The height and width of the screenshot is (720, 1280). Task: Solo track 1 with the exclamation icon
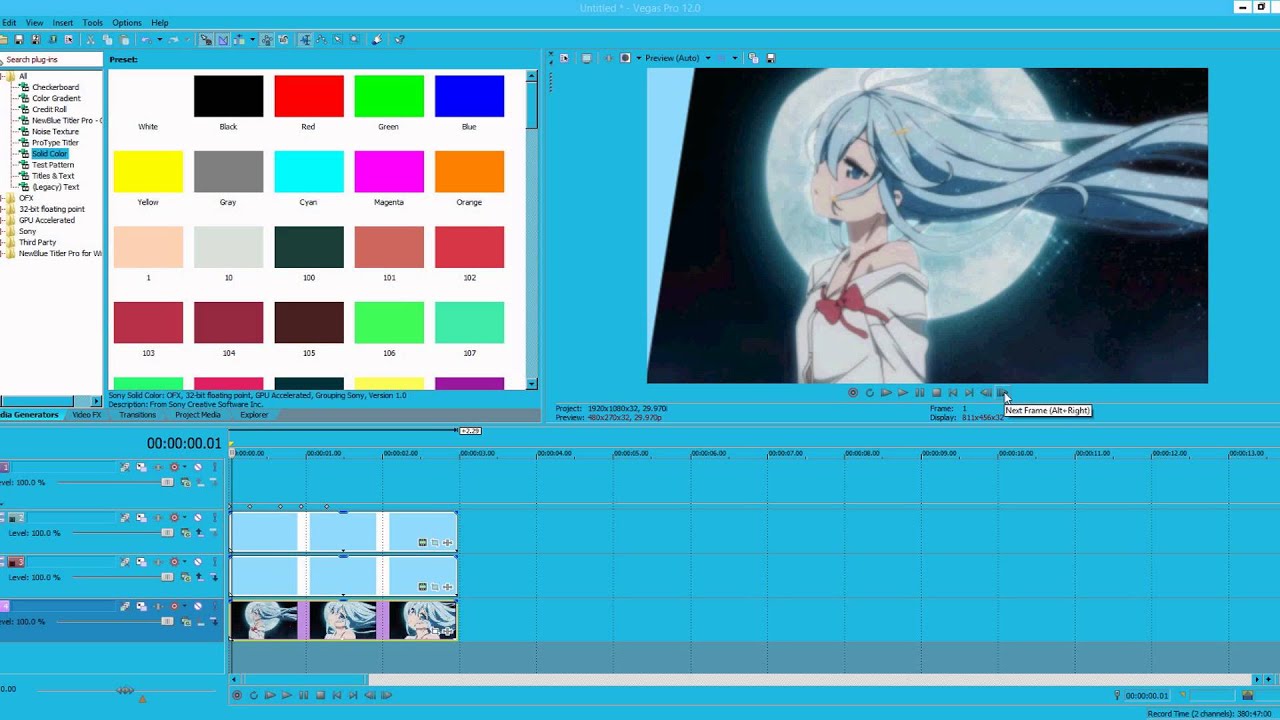[214, 467]
